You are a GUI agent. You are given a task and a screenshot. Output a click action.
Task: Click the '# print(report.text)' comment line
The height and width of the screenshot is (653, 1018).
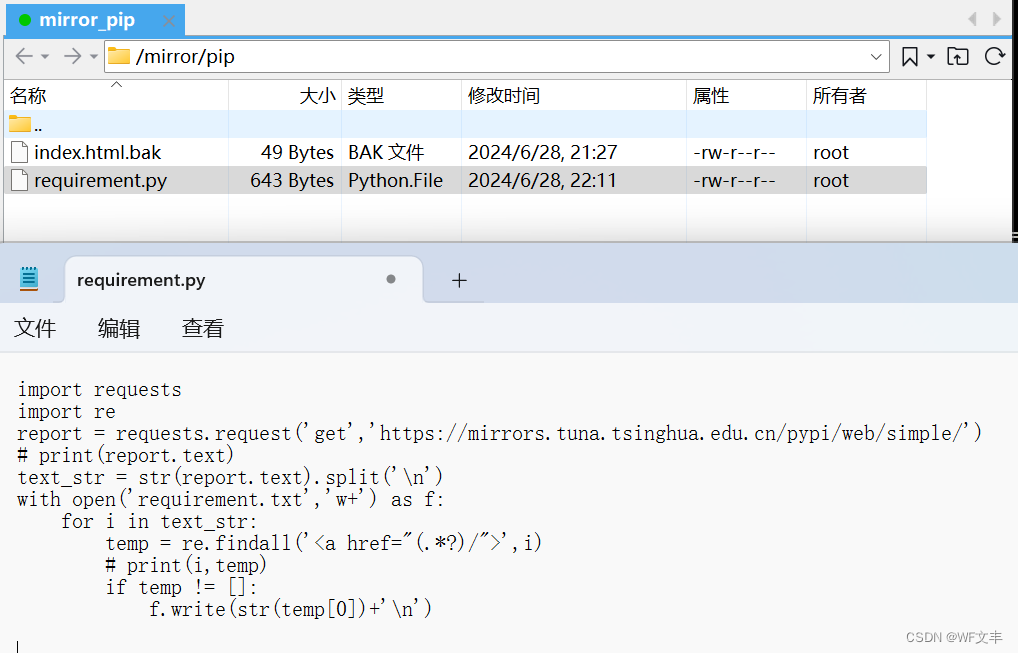(125, 456)
